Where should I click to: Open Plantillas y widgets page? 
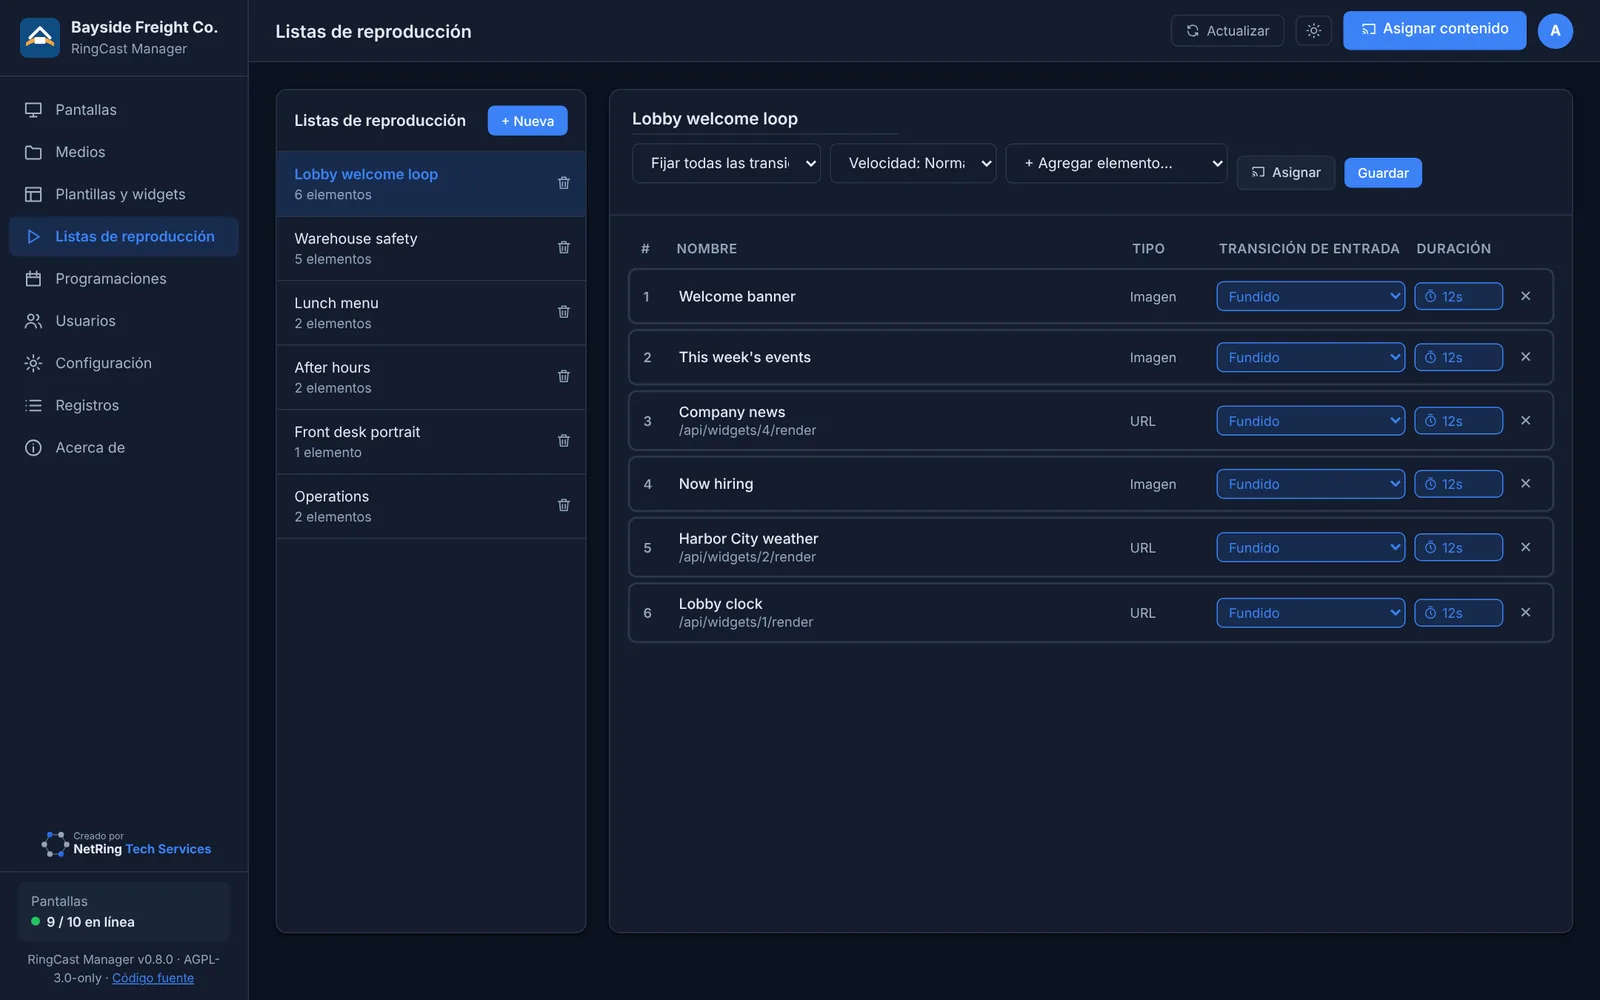(x=124, y=194)
